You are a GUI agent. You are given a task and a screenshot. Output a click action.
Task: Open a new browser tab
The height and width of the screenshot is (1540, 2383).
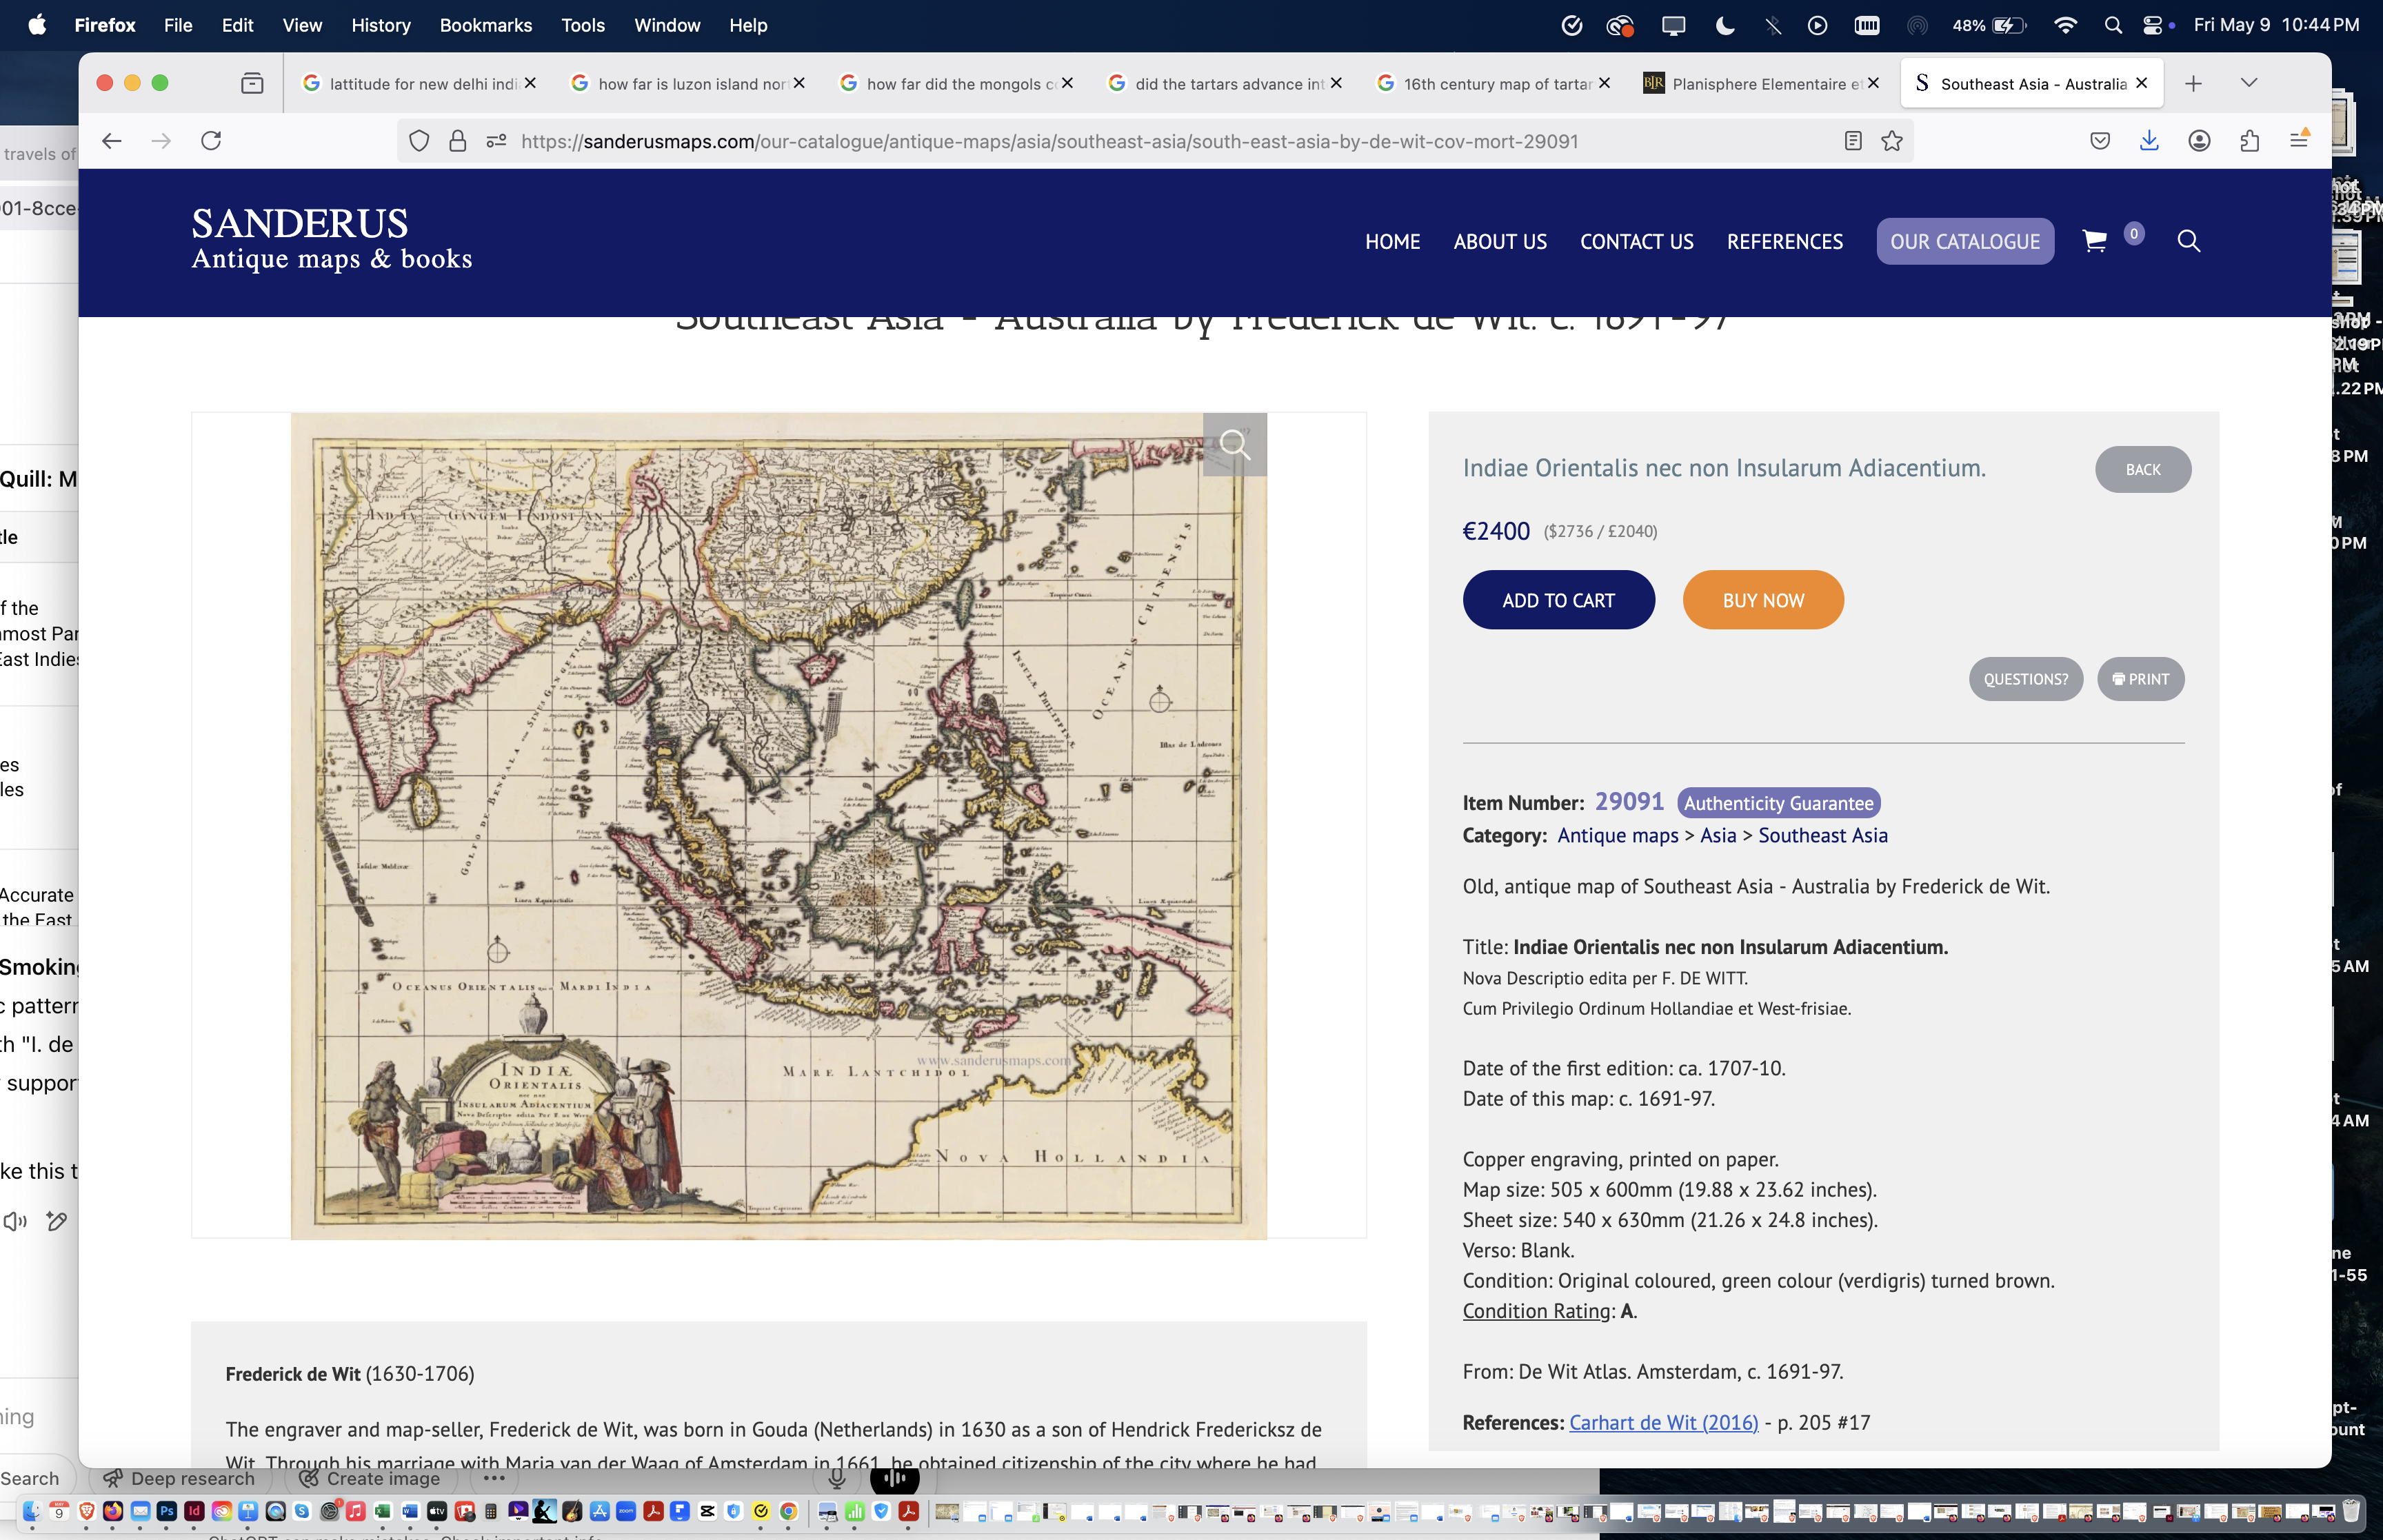point(2193,83)
